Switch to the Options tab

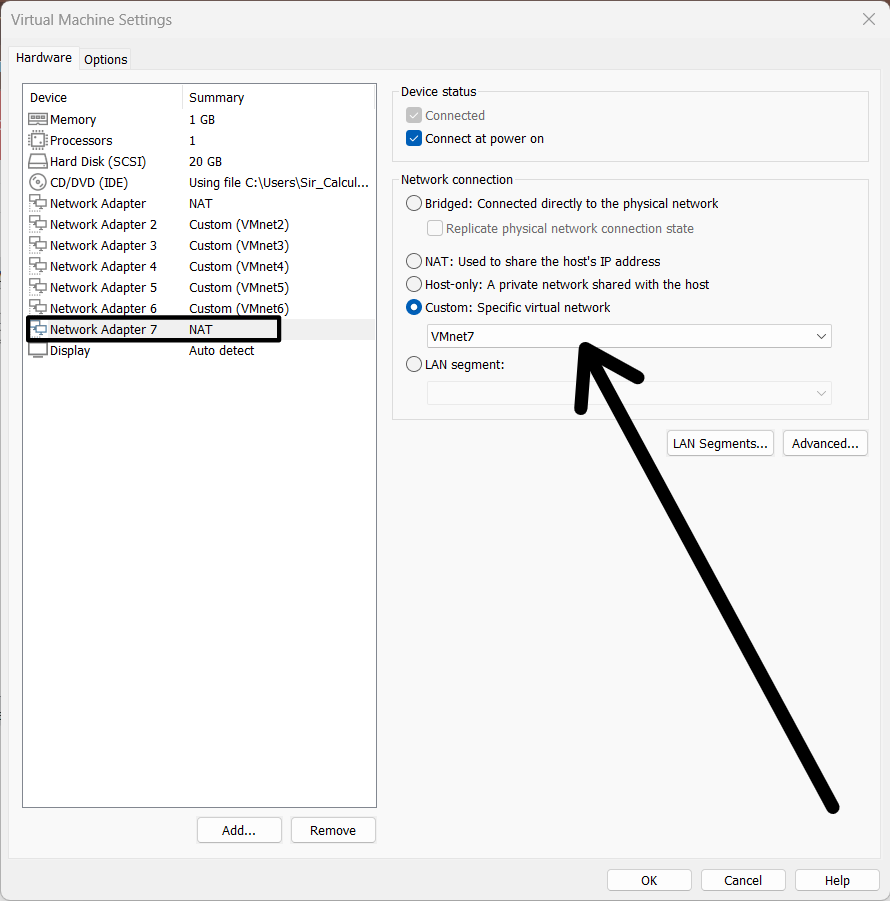click(106, 59)
